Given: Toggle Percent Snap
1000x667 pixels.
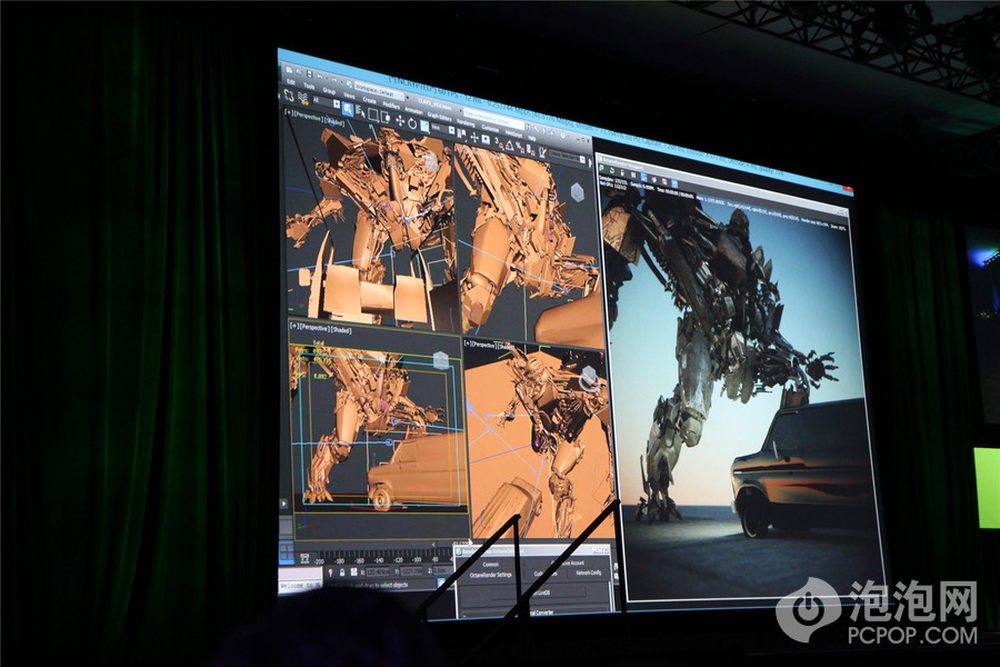Looking at the screenshot, I should click(x=520, y=148).
